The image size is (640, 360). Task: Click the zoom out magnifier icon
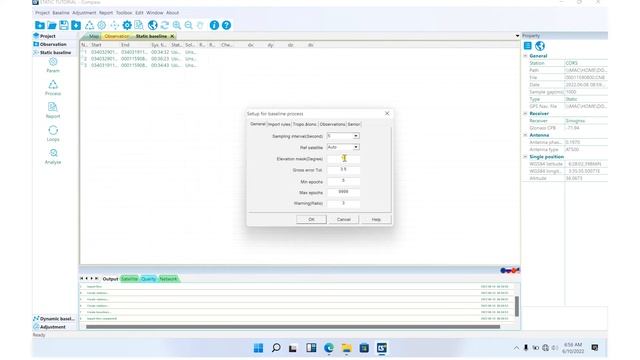(189, 25)
